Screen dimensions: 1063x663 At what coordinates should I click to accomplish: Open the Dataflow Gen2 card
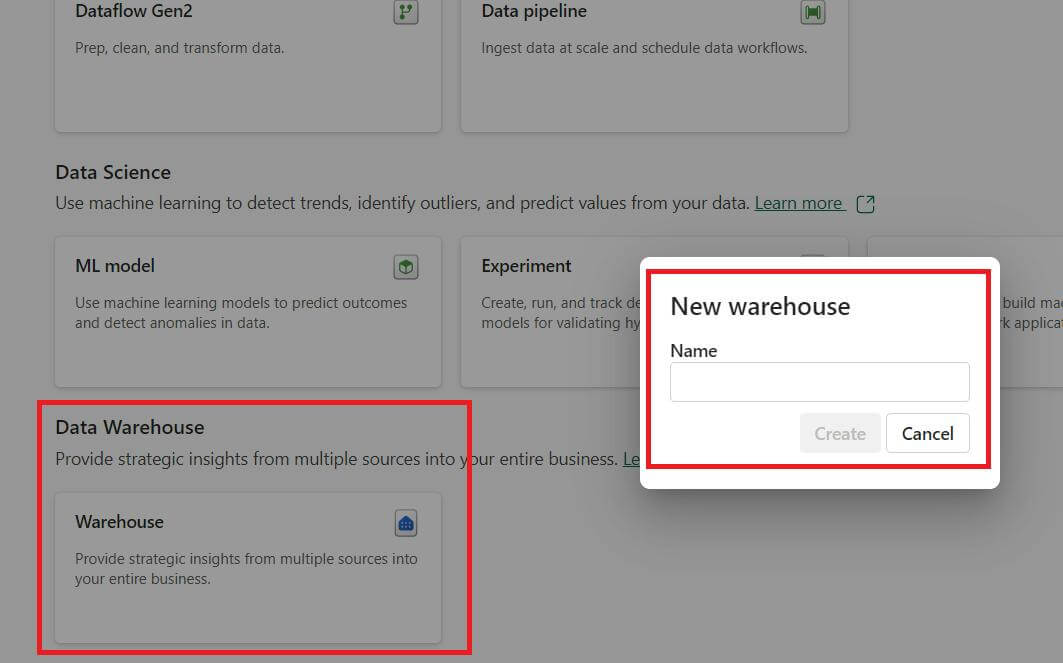tap(247, 64)
